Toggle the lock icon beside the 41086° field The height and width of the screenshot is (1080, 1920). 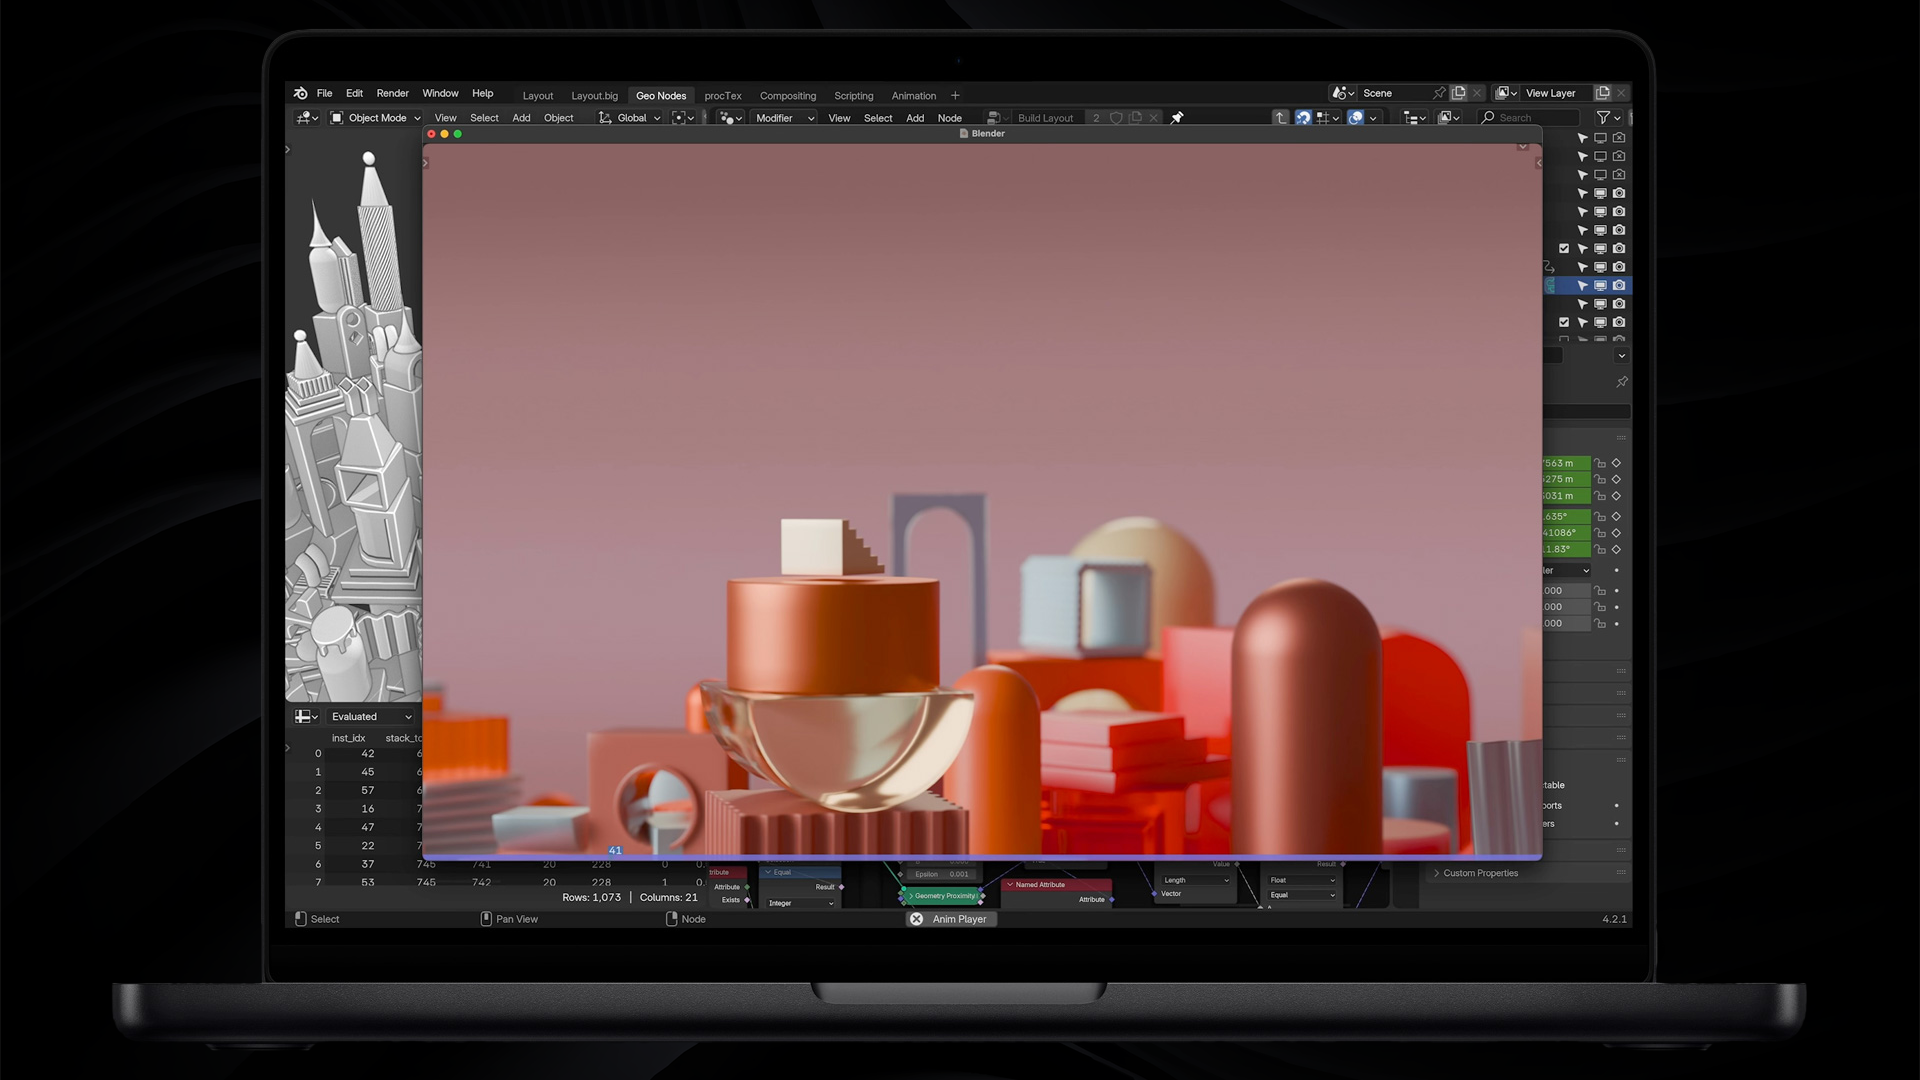coord(1600,533)
